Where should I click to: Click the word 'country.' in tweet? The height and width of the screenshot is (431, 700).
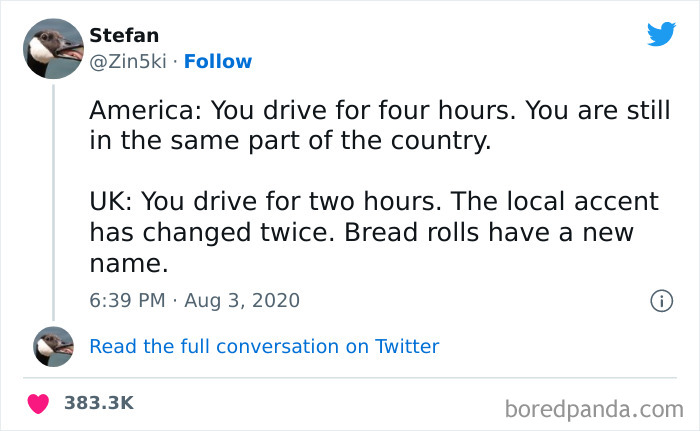click(441, 141)
